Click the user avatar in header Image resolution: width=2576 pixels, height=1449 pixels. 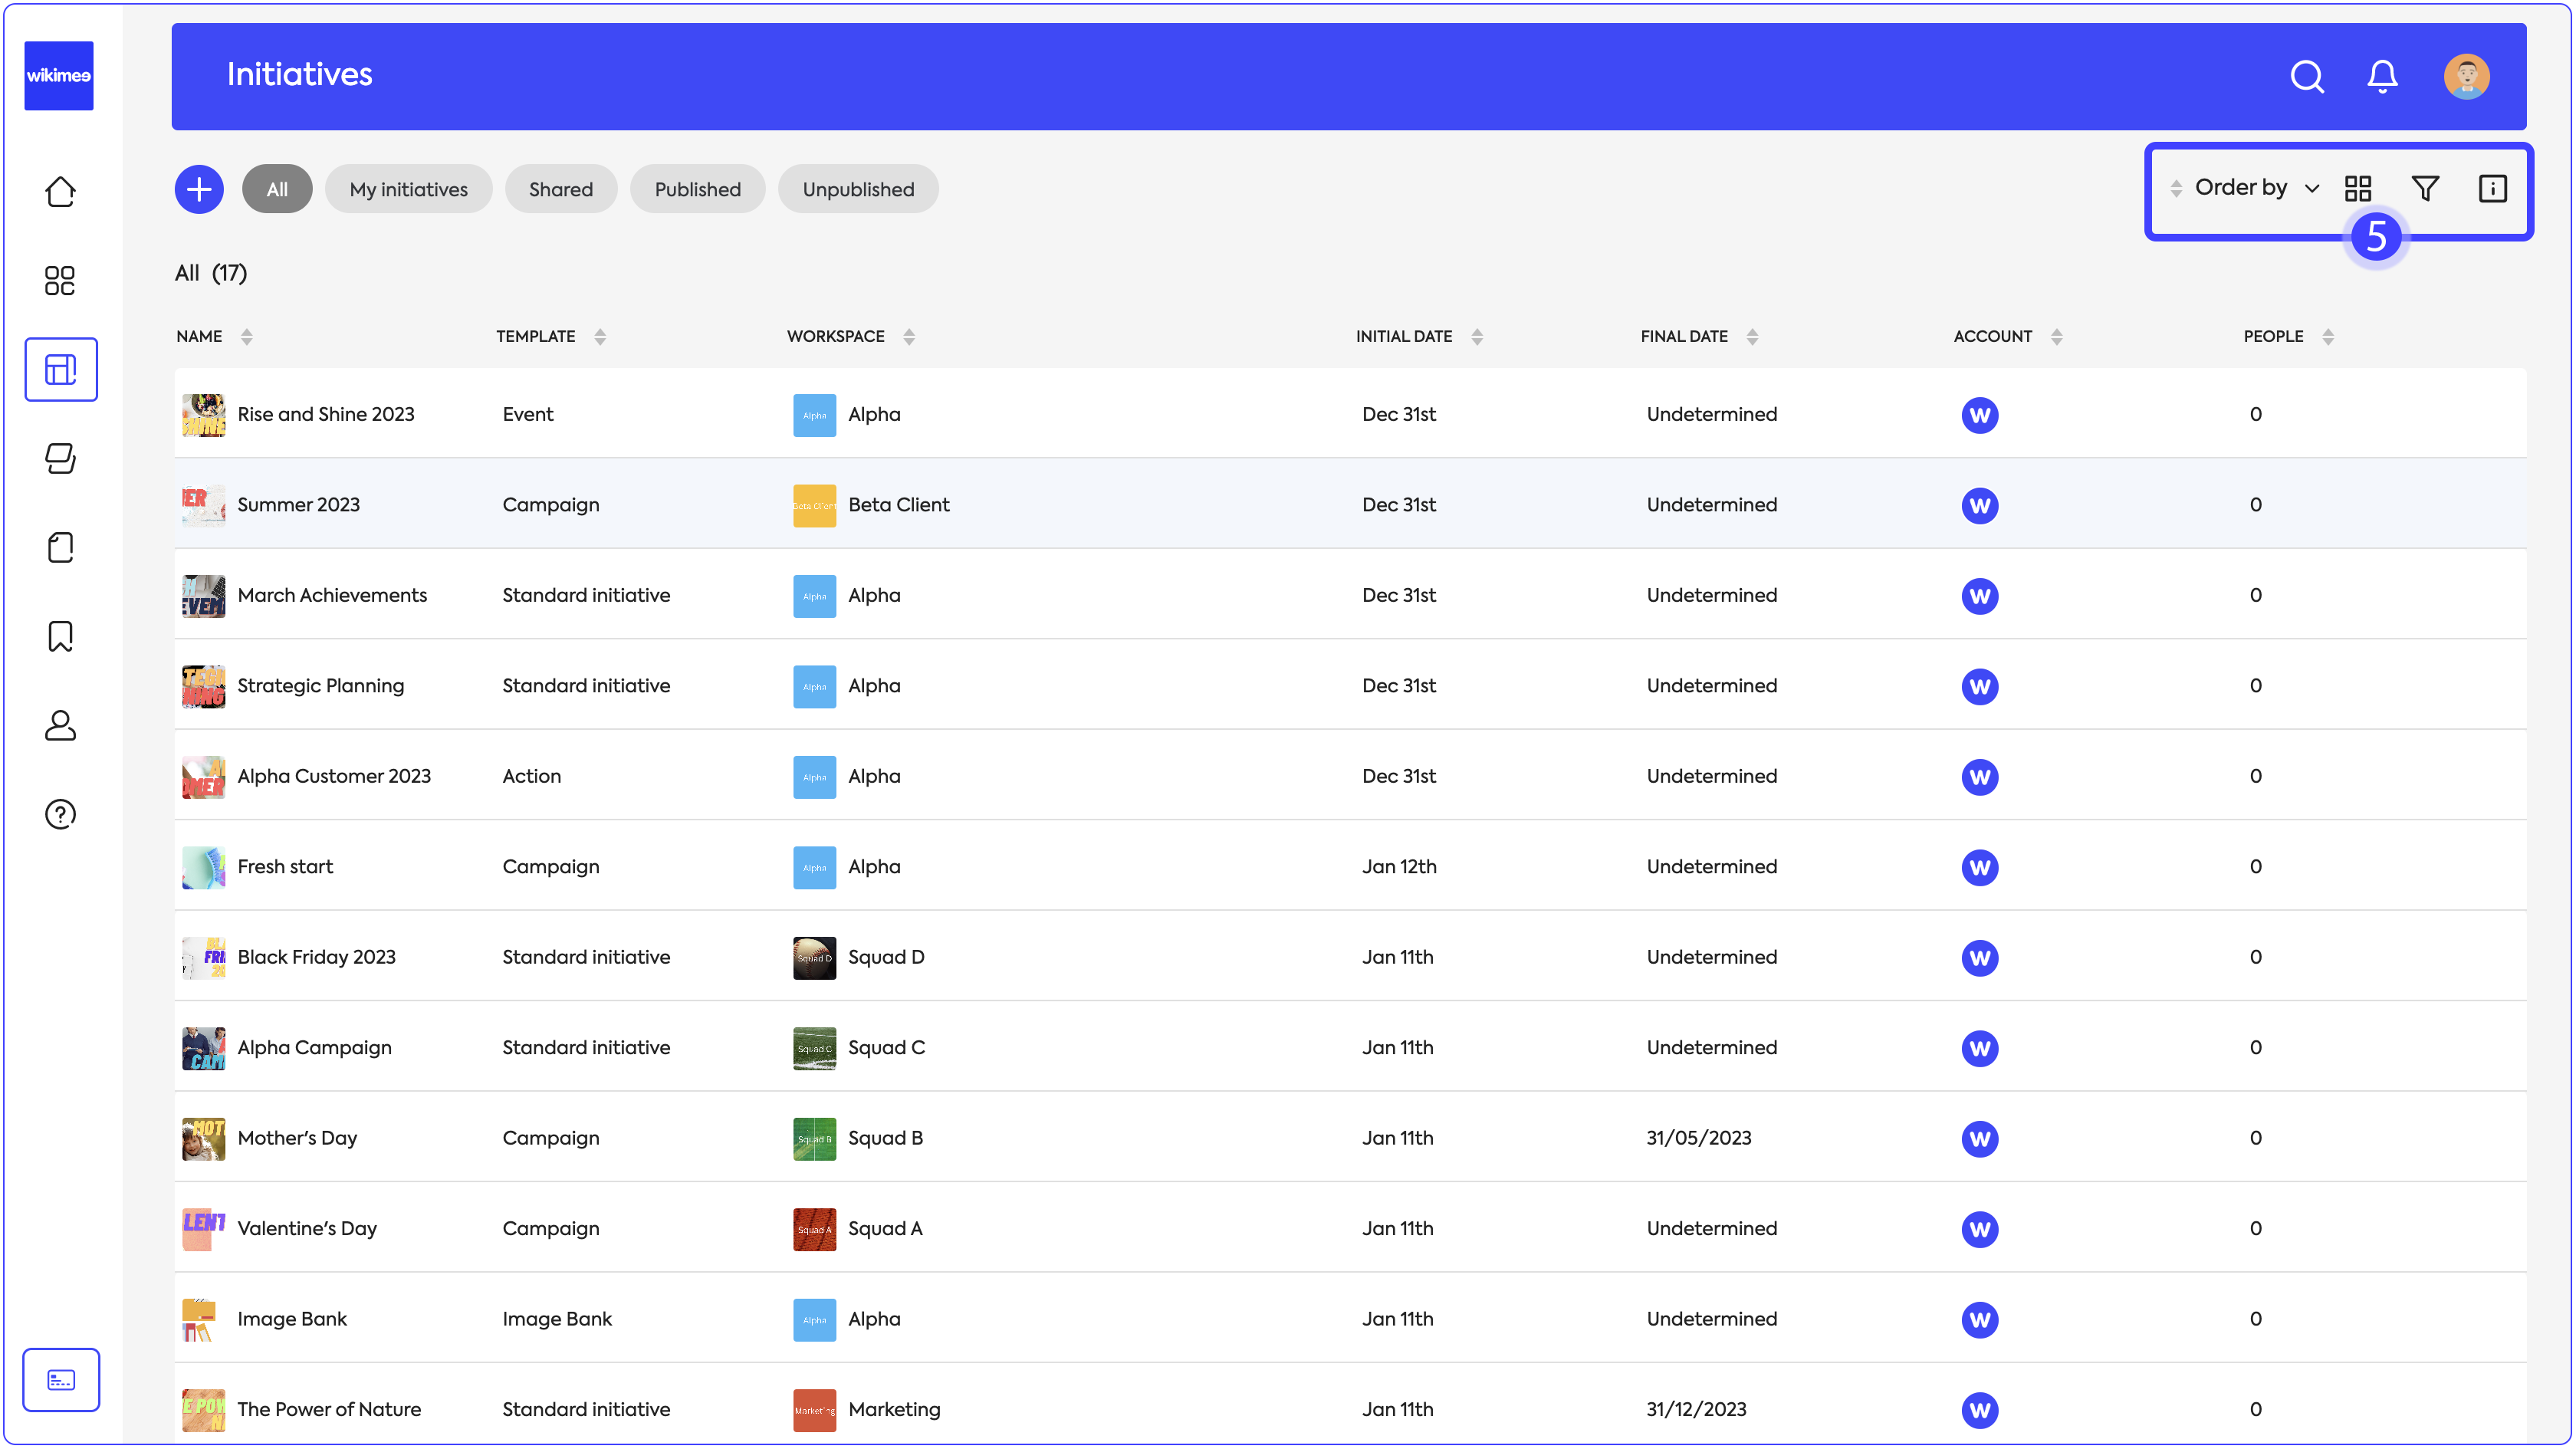pyautogui.click(x=2466, y=76)
